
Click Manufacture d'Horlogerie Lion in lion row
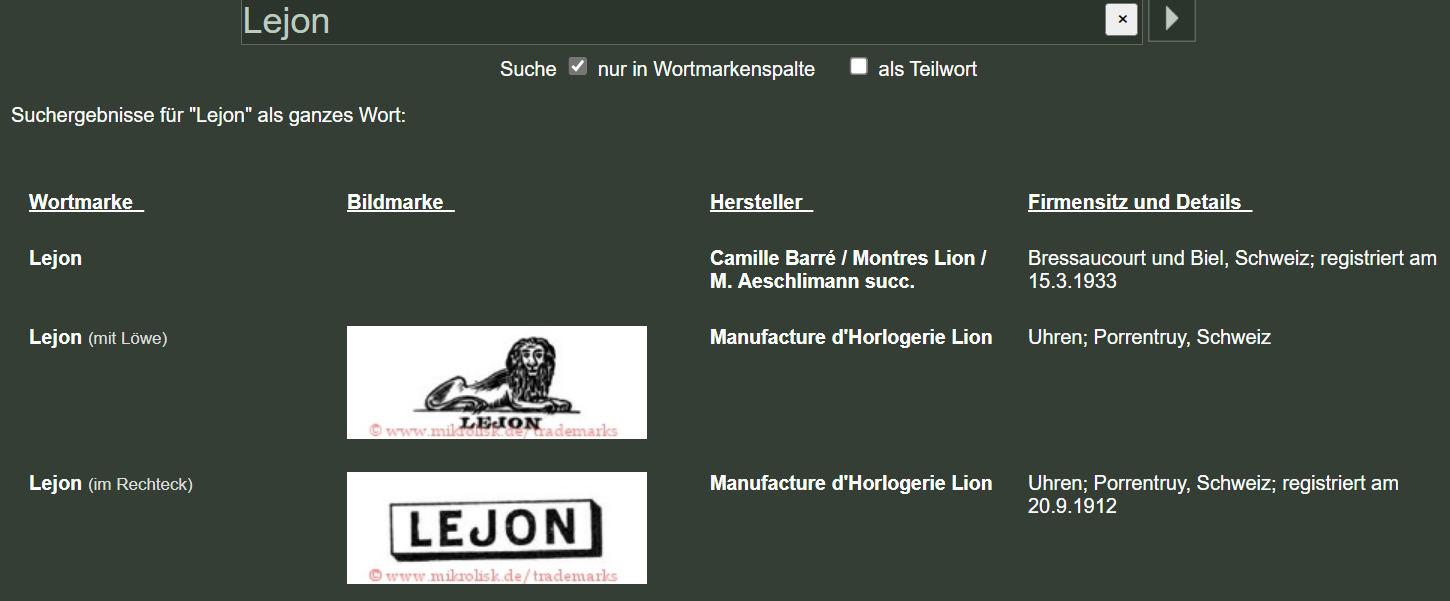pos(851,337)
